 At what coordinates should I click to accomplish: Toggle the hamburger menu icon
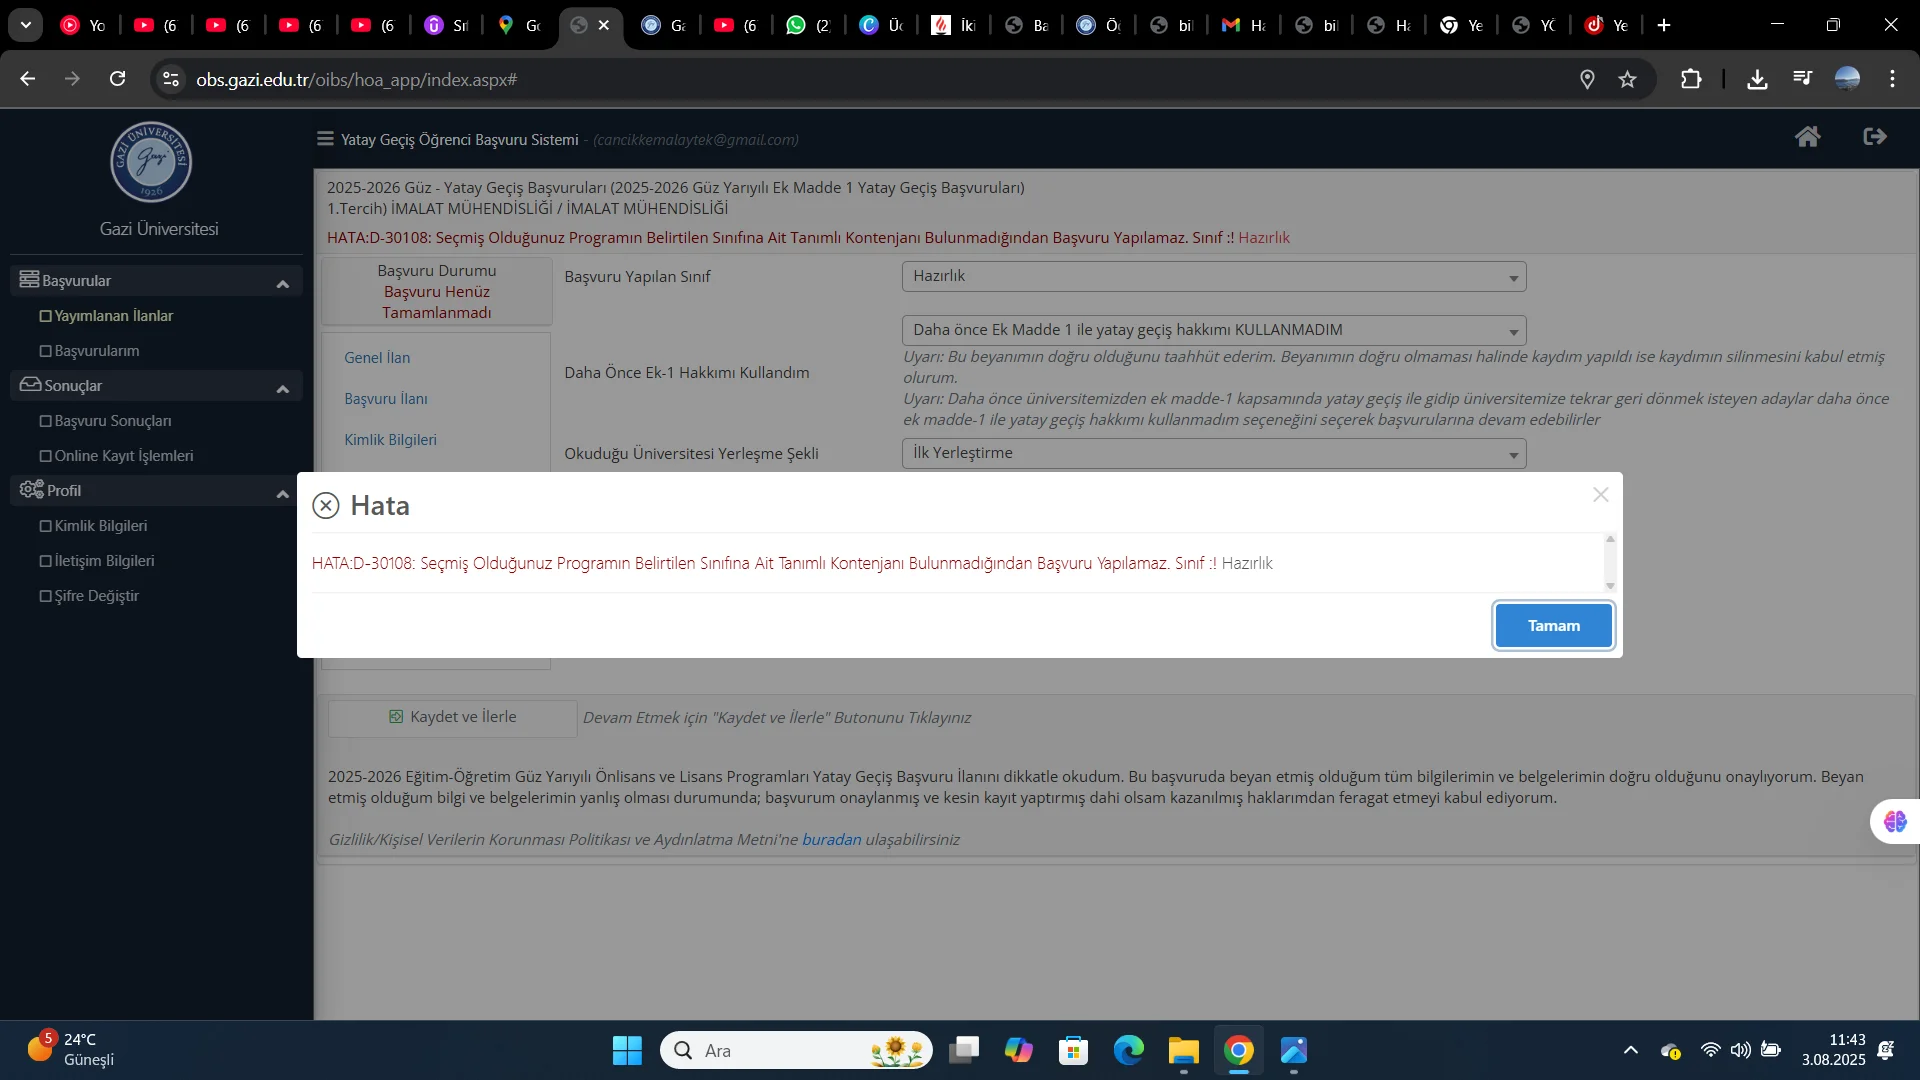click(325, 139)
